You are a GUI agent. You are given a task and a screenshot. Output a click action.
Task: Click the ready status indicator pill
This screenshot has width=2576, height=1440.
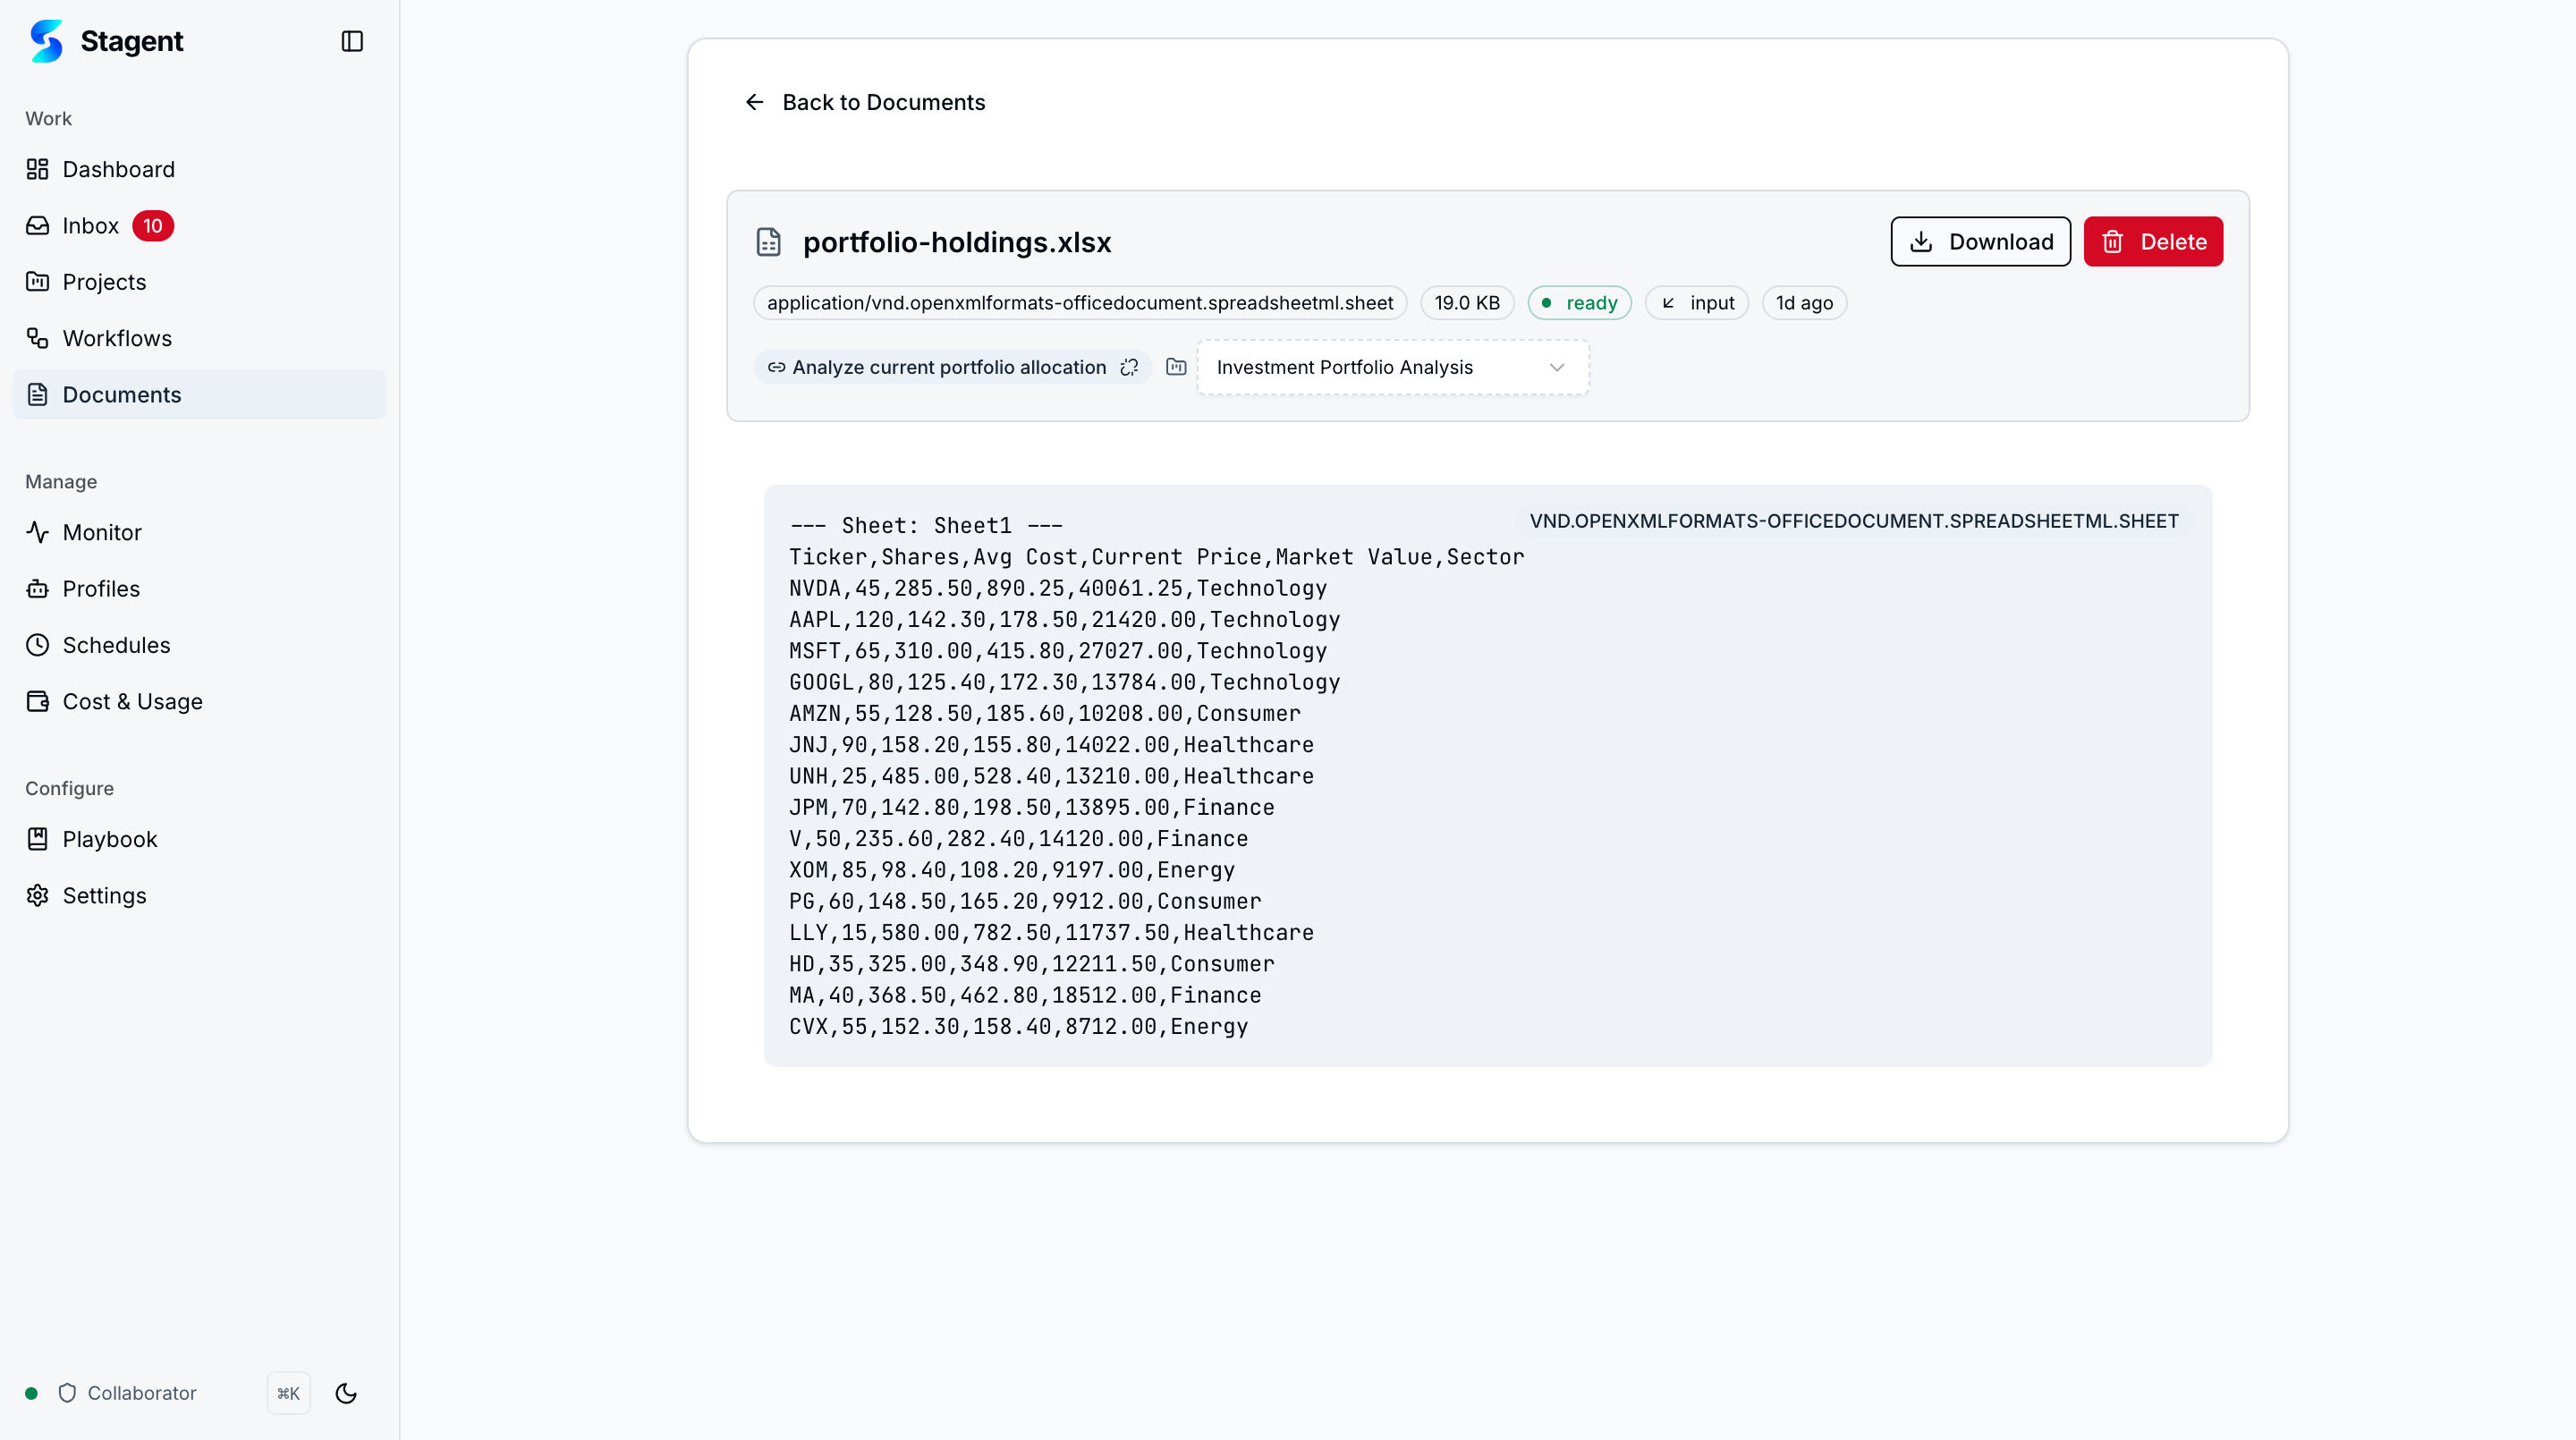[x=1579, y=302]
